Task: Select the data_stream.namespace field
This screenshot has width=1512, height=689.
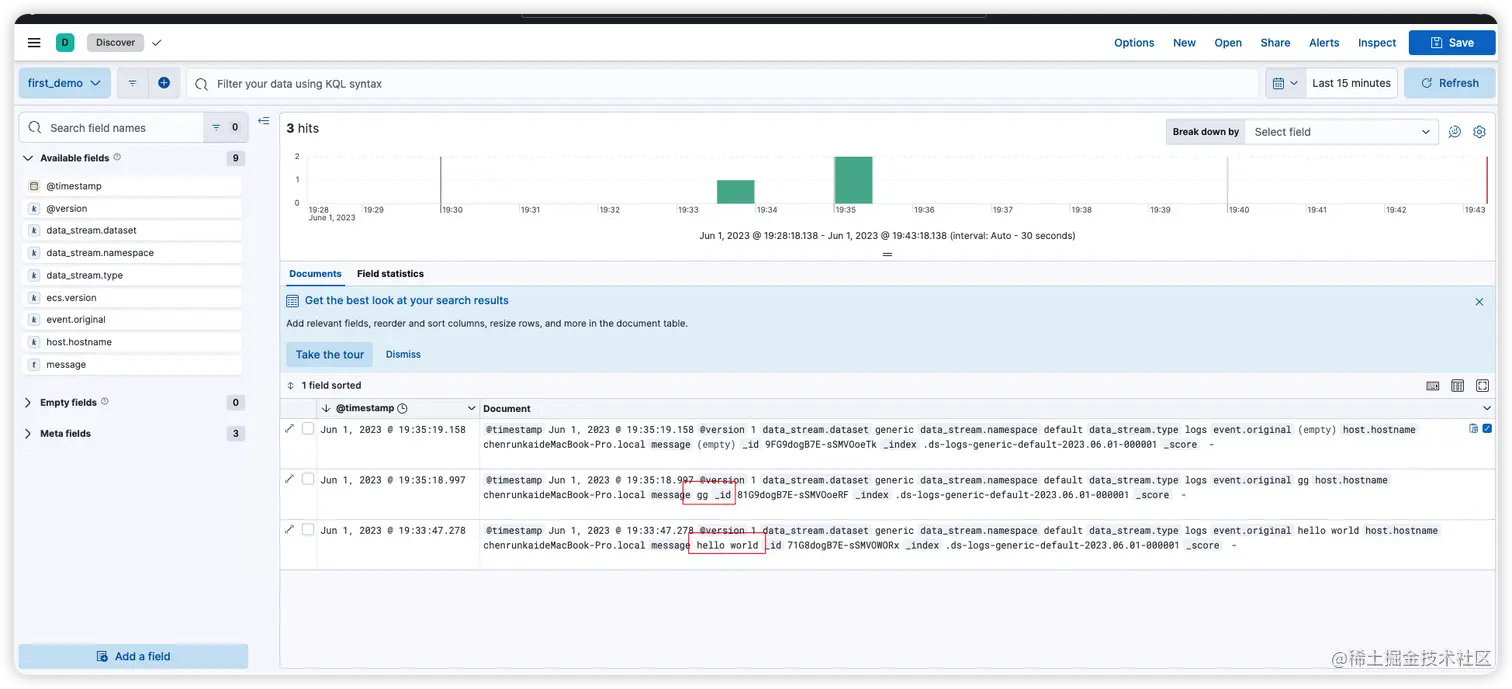Action: 132,253
